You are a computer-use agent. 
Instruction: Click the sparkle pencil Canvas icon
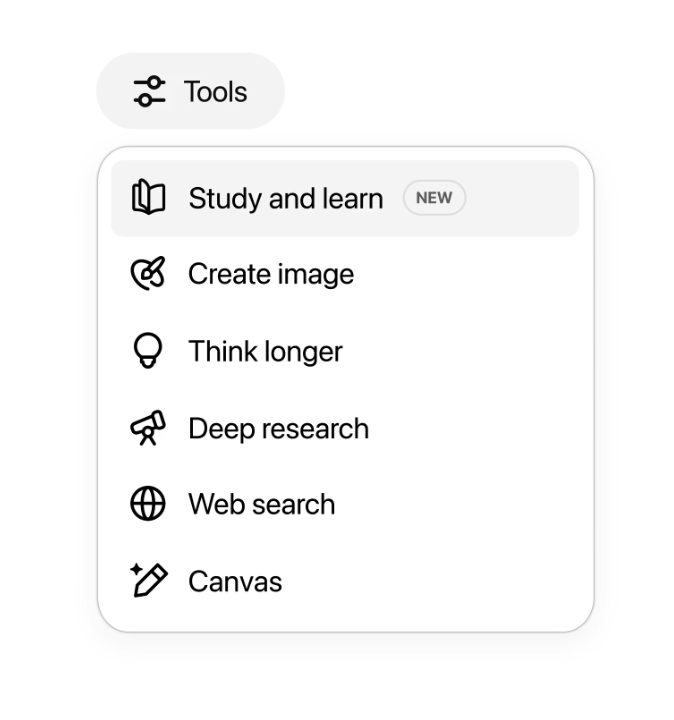coord(149,580)
